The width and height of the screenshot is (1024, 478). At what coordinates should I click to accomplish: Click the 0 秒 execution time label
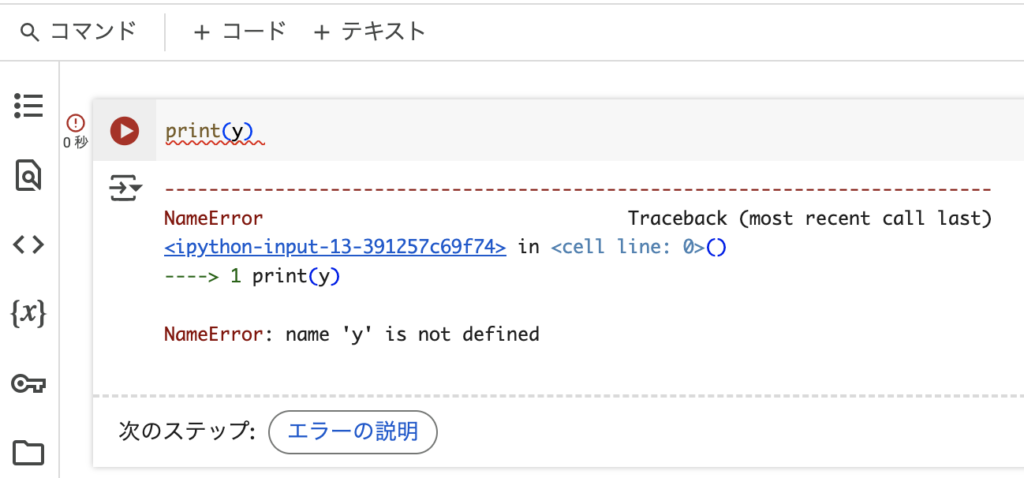click(x=76, y=142)
